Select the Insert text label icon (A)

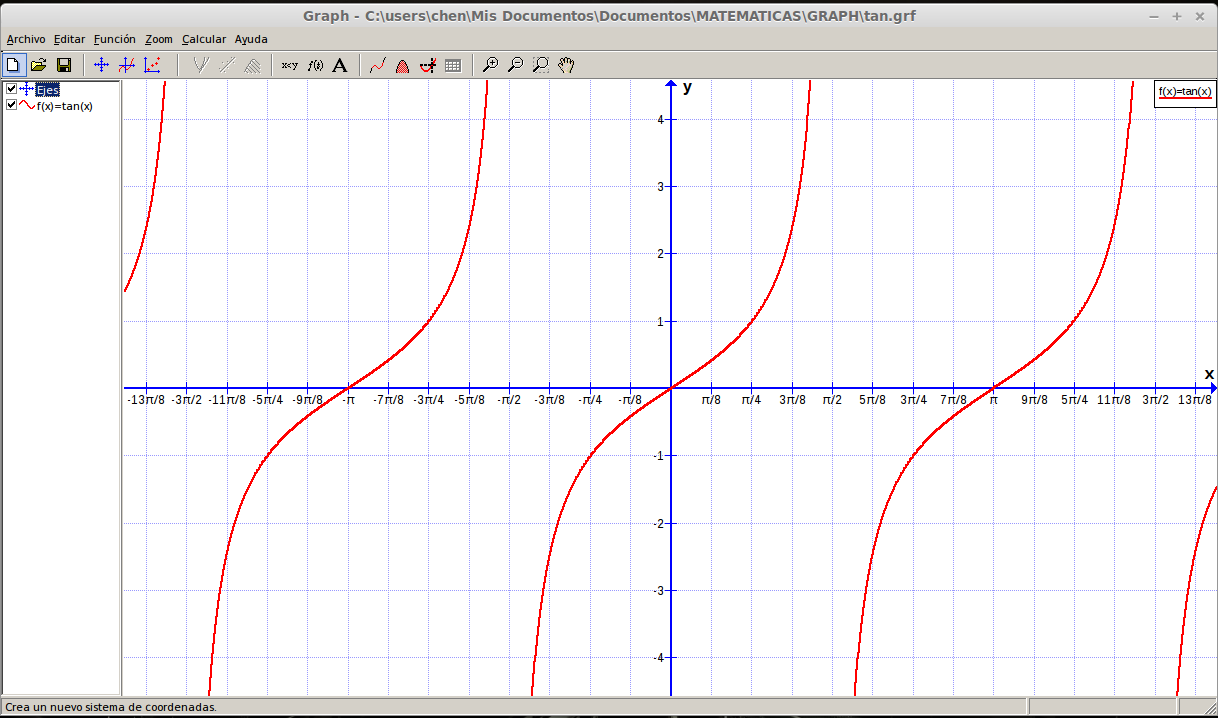(x=341, y=65)
